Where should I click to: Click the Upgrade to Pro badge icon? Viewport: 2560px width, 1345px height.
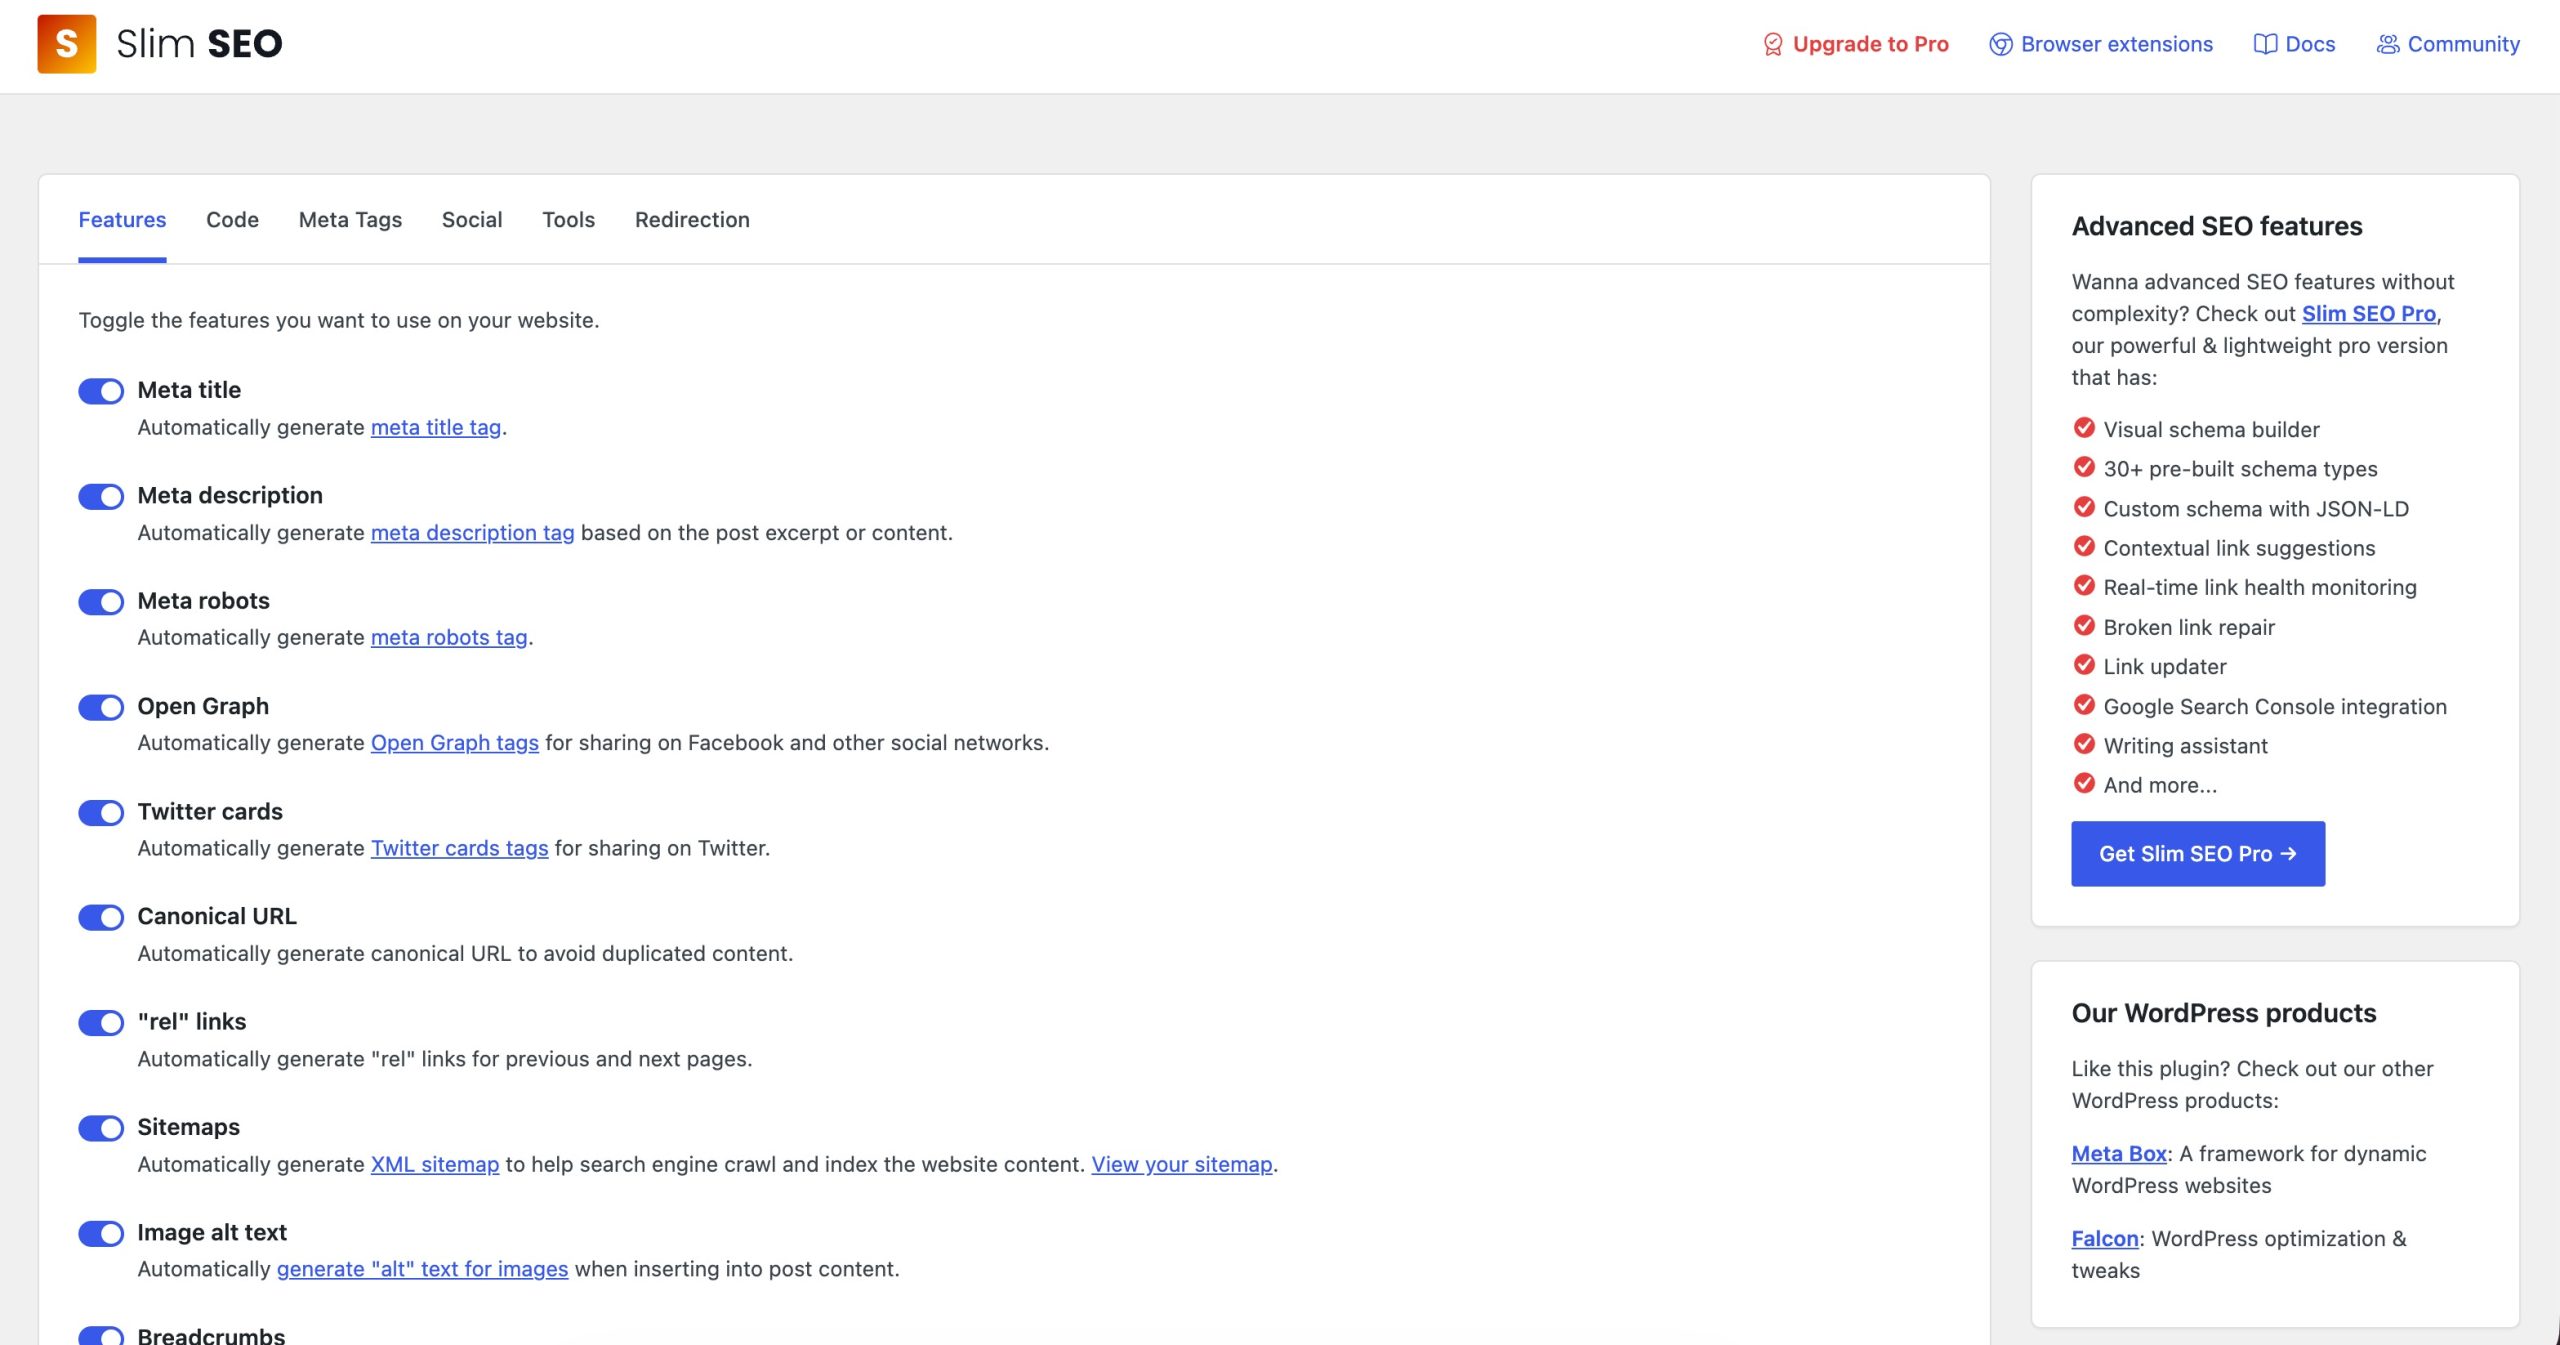[x=1772, y=44]
